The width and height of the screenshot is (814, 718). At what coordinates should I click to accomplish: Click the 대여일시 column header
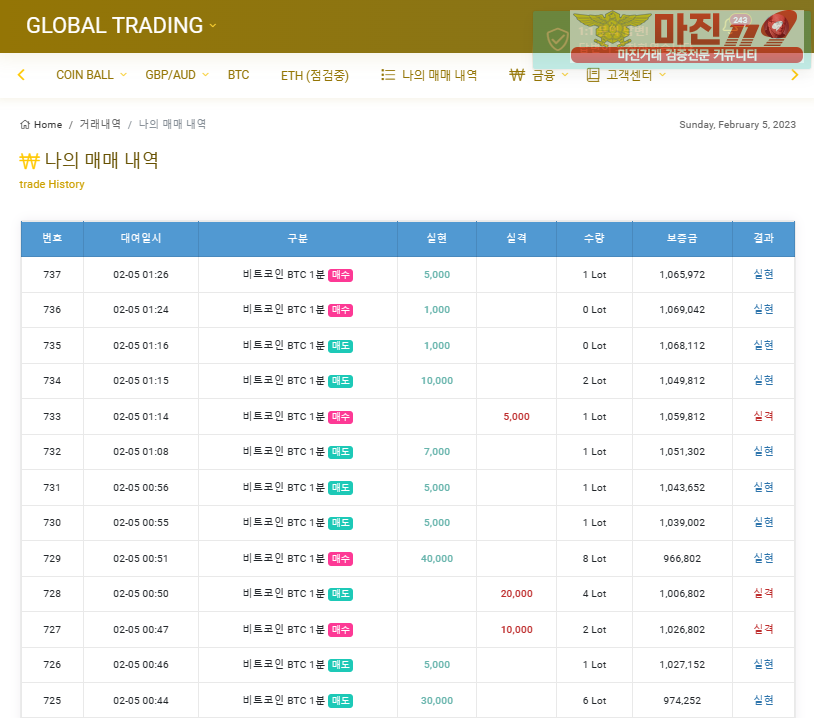141,239
